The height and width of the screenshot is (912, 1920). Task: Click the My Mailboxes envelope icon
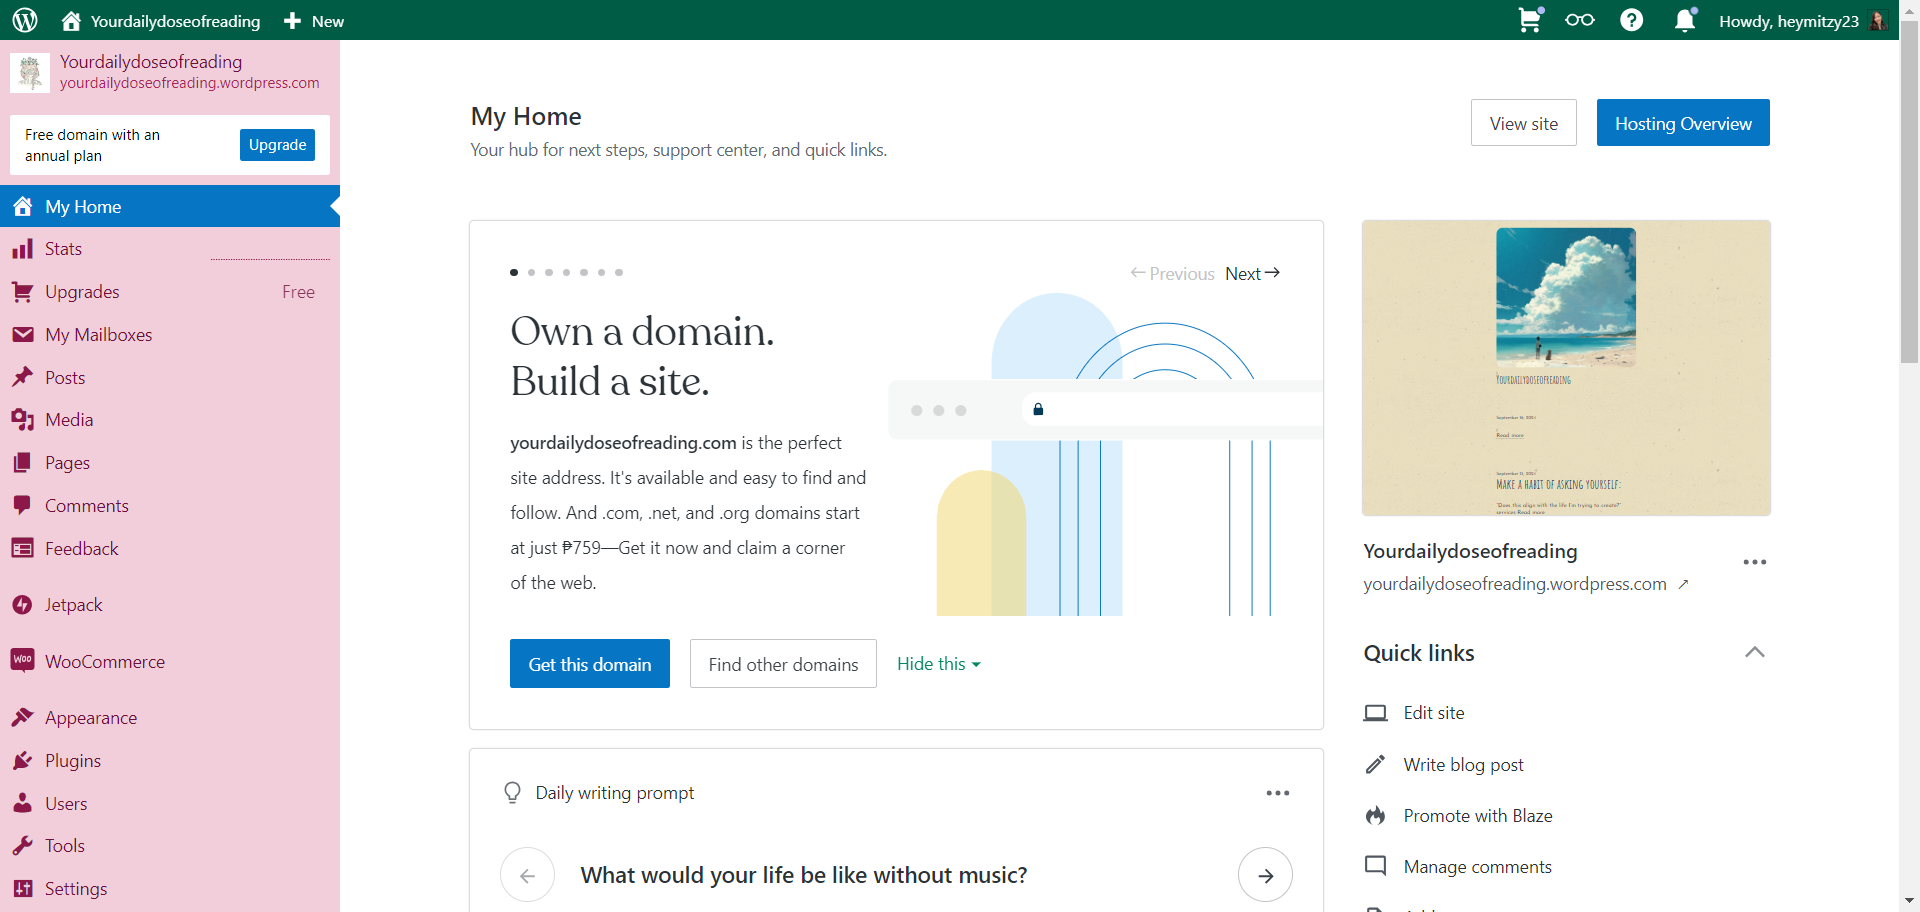(23, 335)
